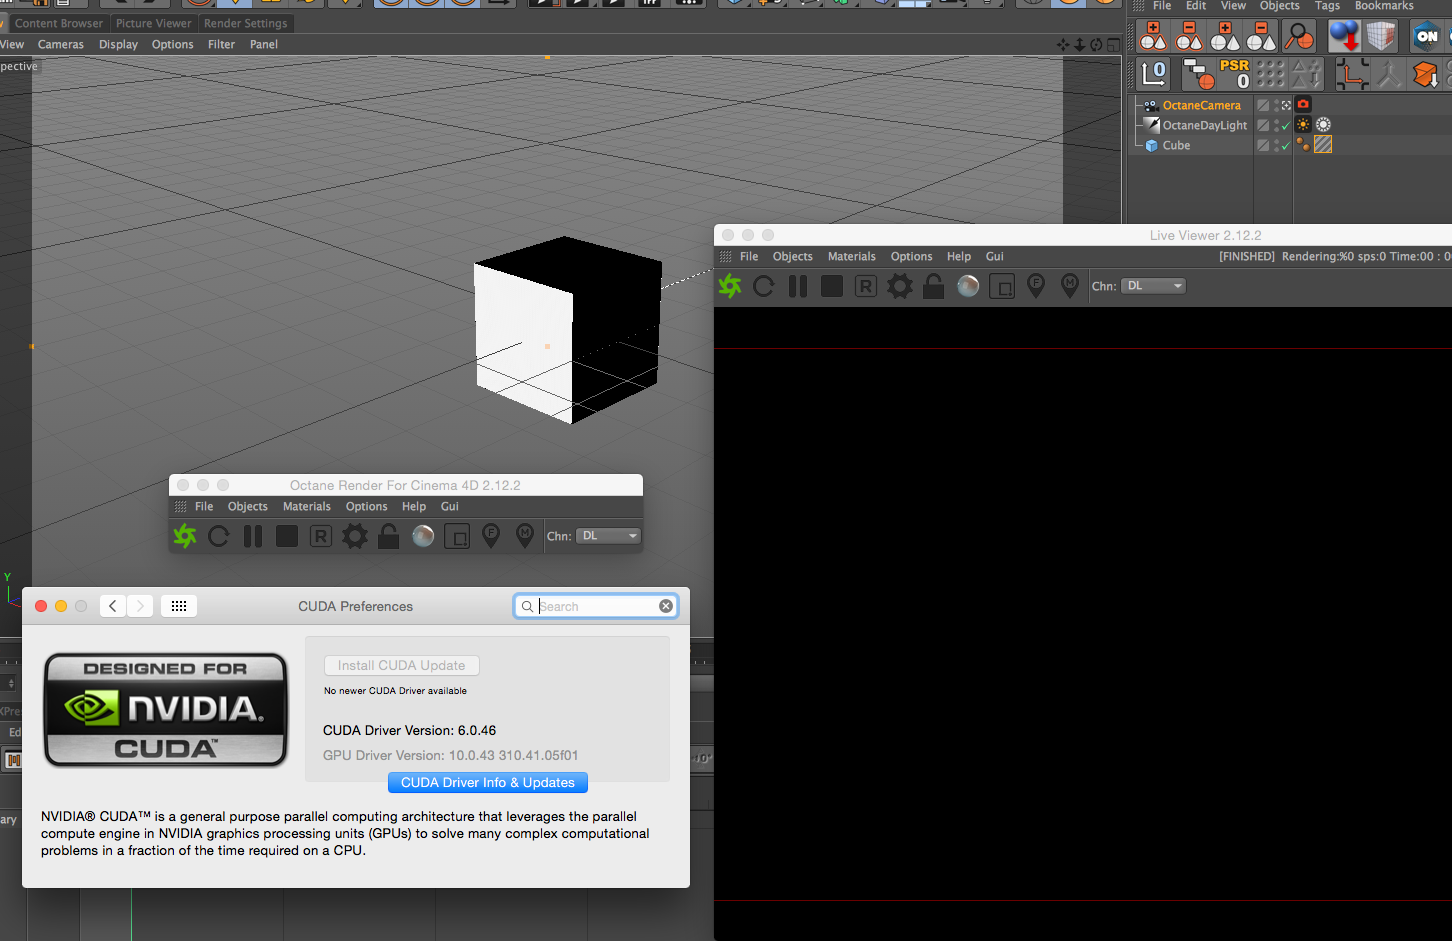The width and height of the screenshot is (1452, 941).
Task: Stop rendering in the Live Viewer window
Action: coord(832,286)
